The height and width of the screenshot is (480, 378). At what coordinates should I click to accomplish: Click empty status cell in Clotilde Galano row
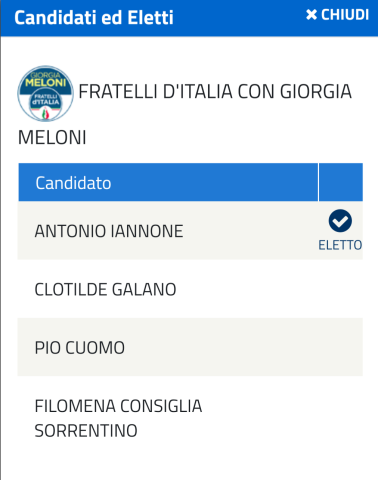coord(341,289)
